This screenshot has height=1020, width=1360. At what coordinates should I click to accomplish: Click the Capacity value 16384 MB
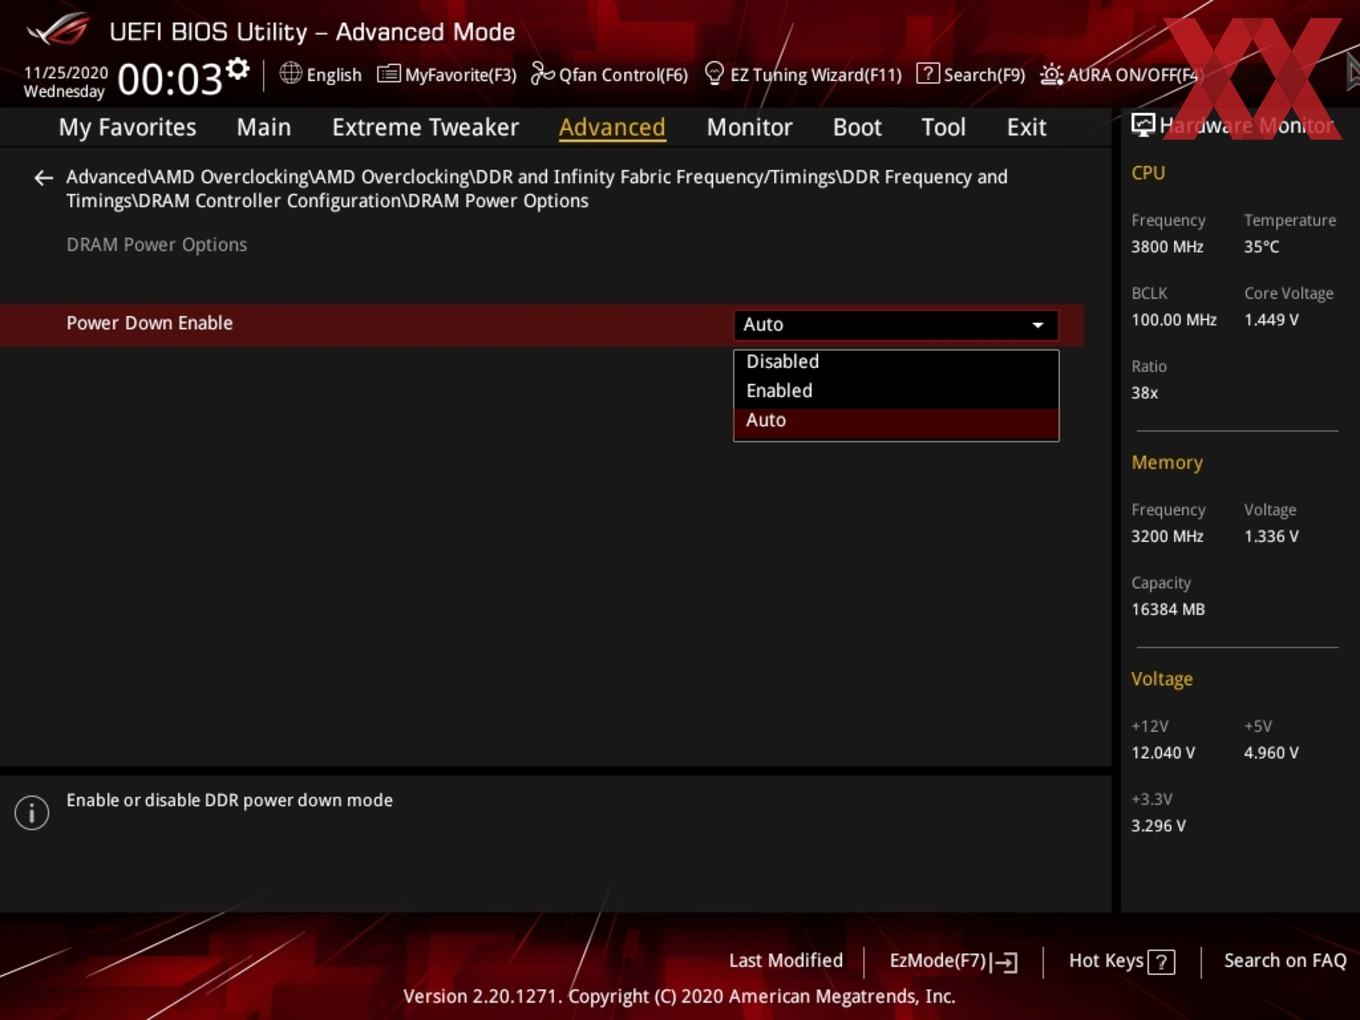pyautogui.click(x=1168, y=609)
